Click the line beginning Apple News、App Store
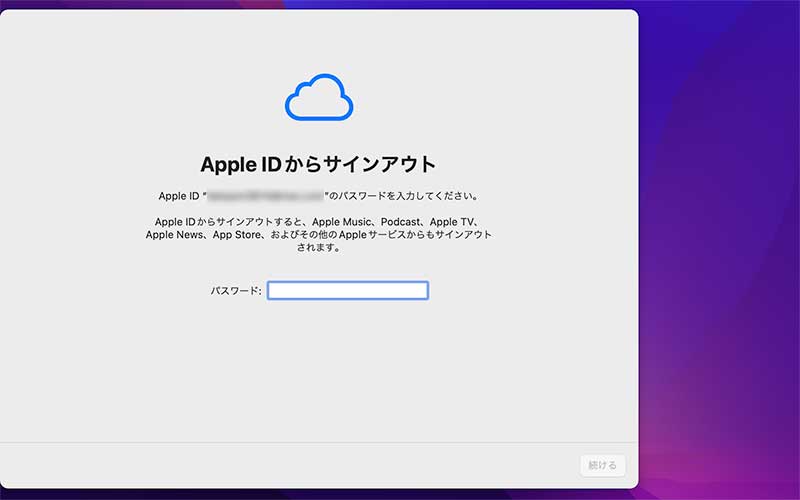This screenshot has width=800, height=500. [318, 235]
